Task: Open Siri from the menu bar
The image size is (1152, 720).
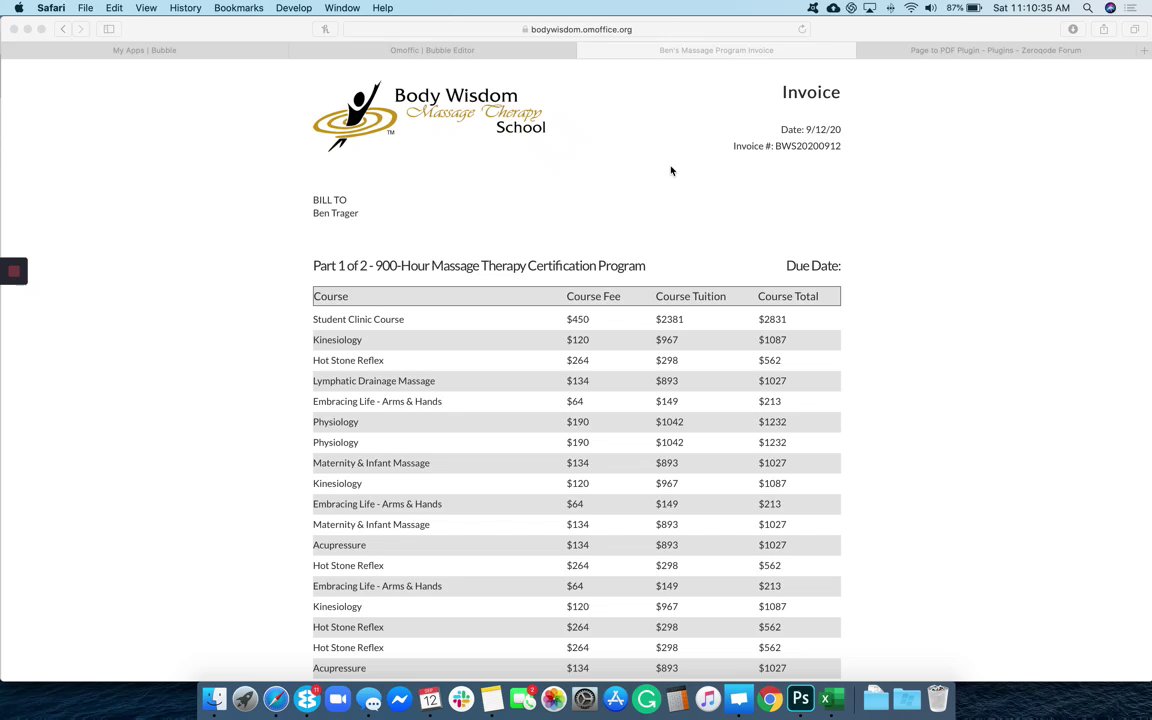Action: [x=1110, y=8]
